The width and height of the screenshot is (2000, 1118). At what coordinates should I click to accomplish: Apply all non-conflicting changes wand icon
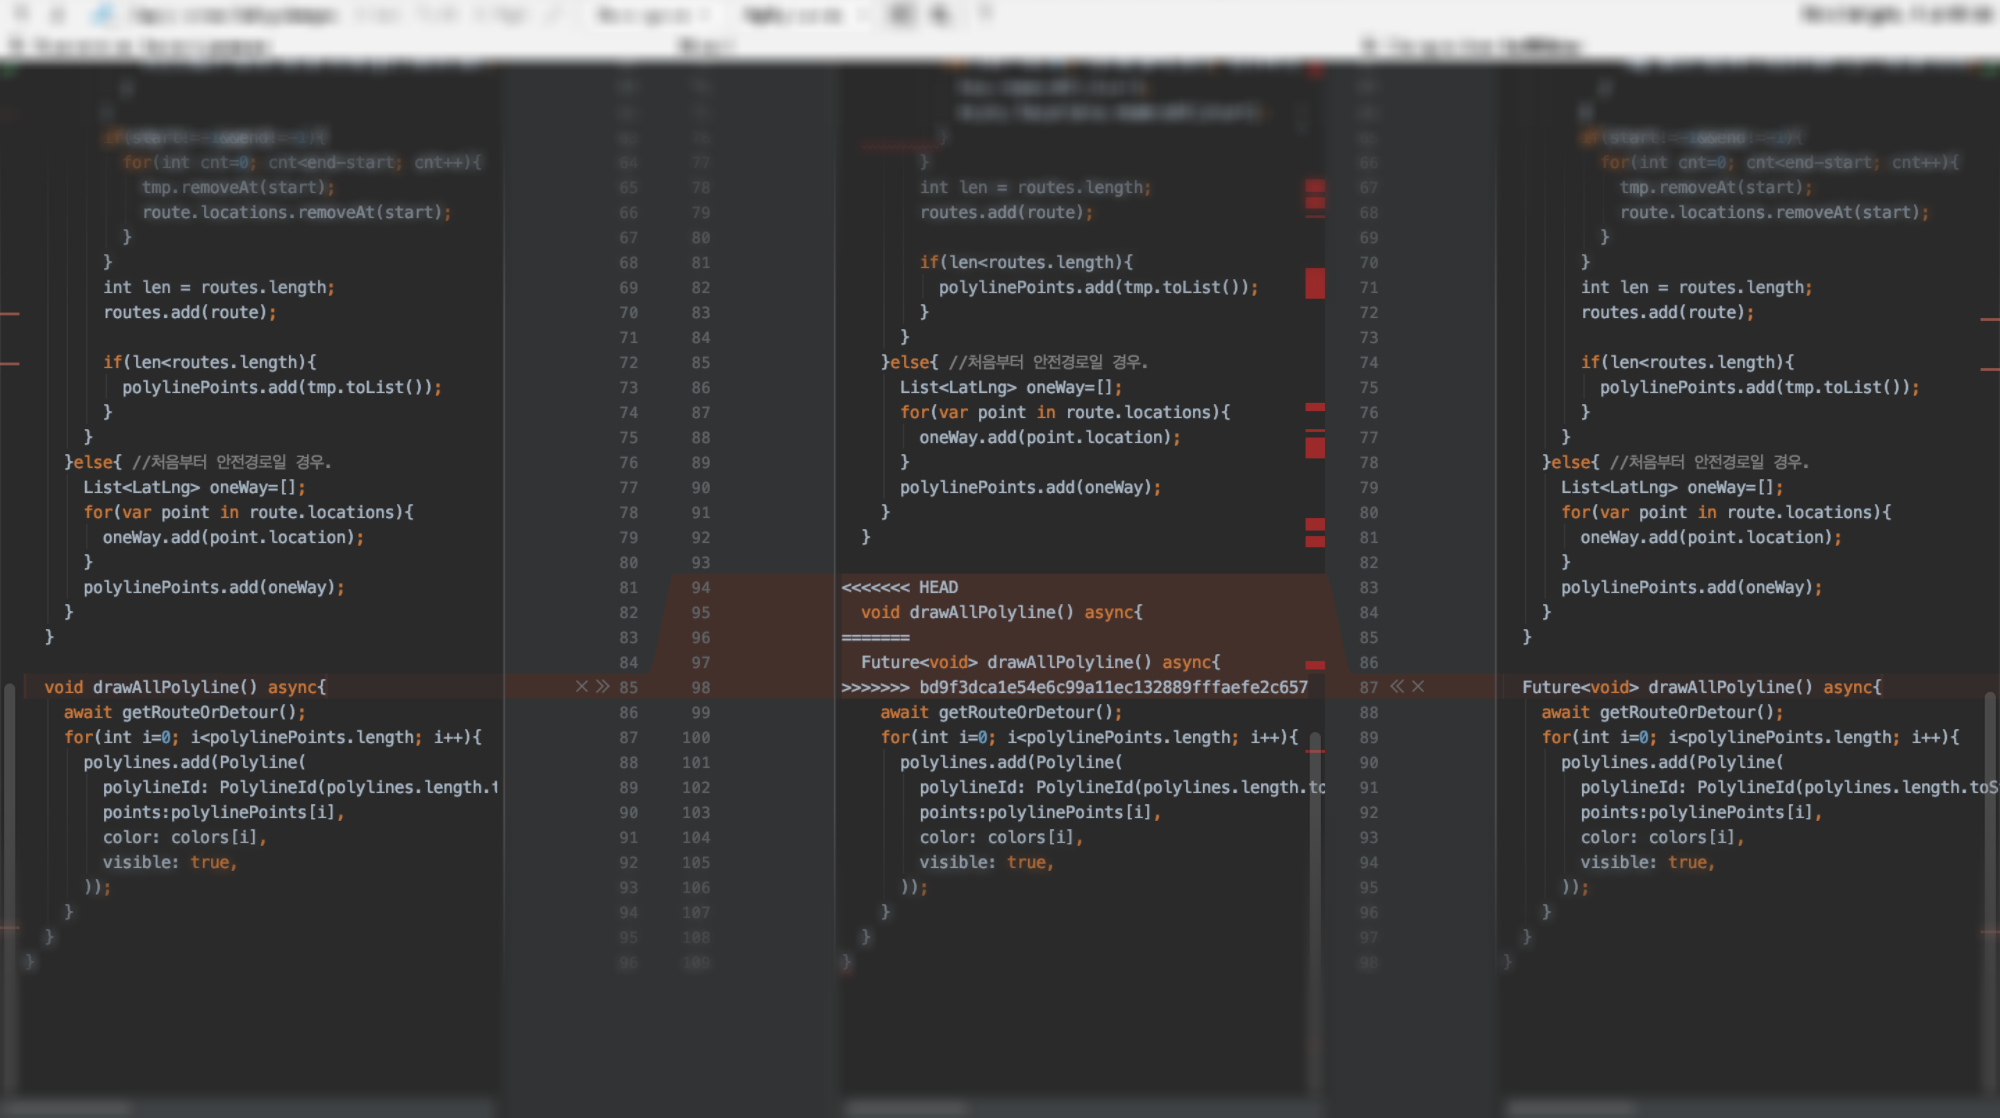coord(102,14)
